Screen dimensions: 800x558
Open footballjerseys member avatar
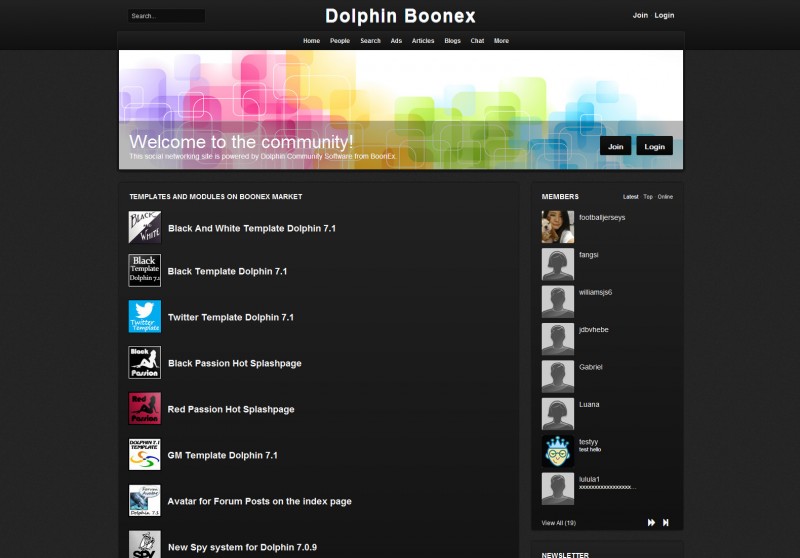tap(558, 227)
